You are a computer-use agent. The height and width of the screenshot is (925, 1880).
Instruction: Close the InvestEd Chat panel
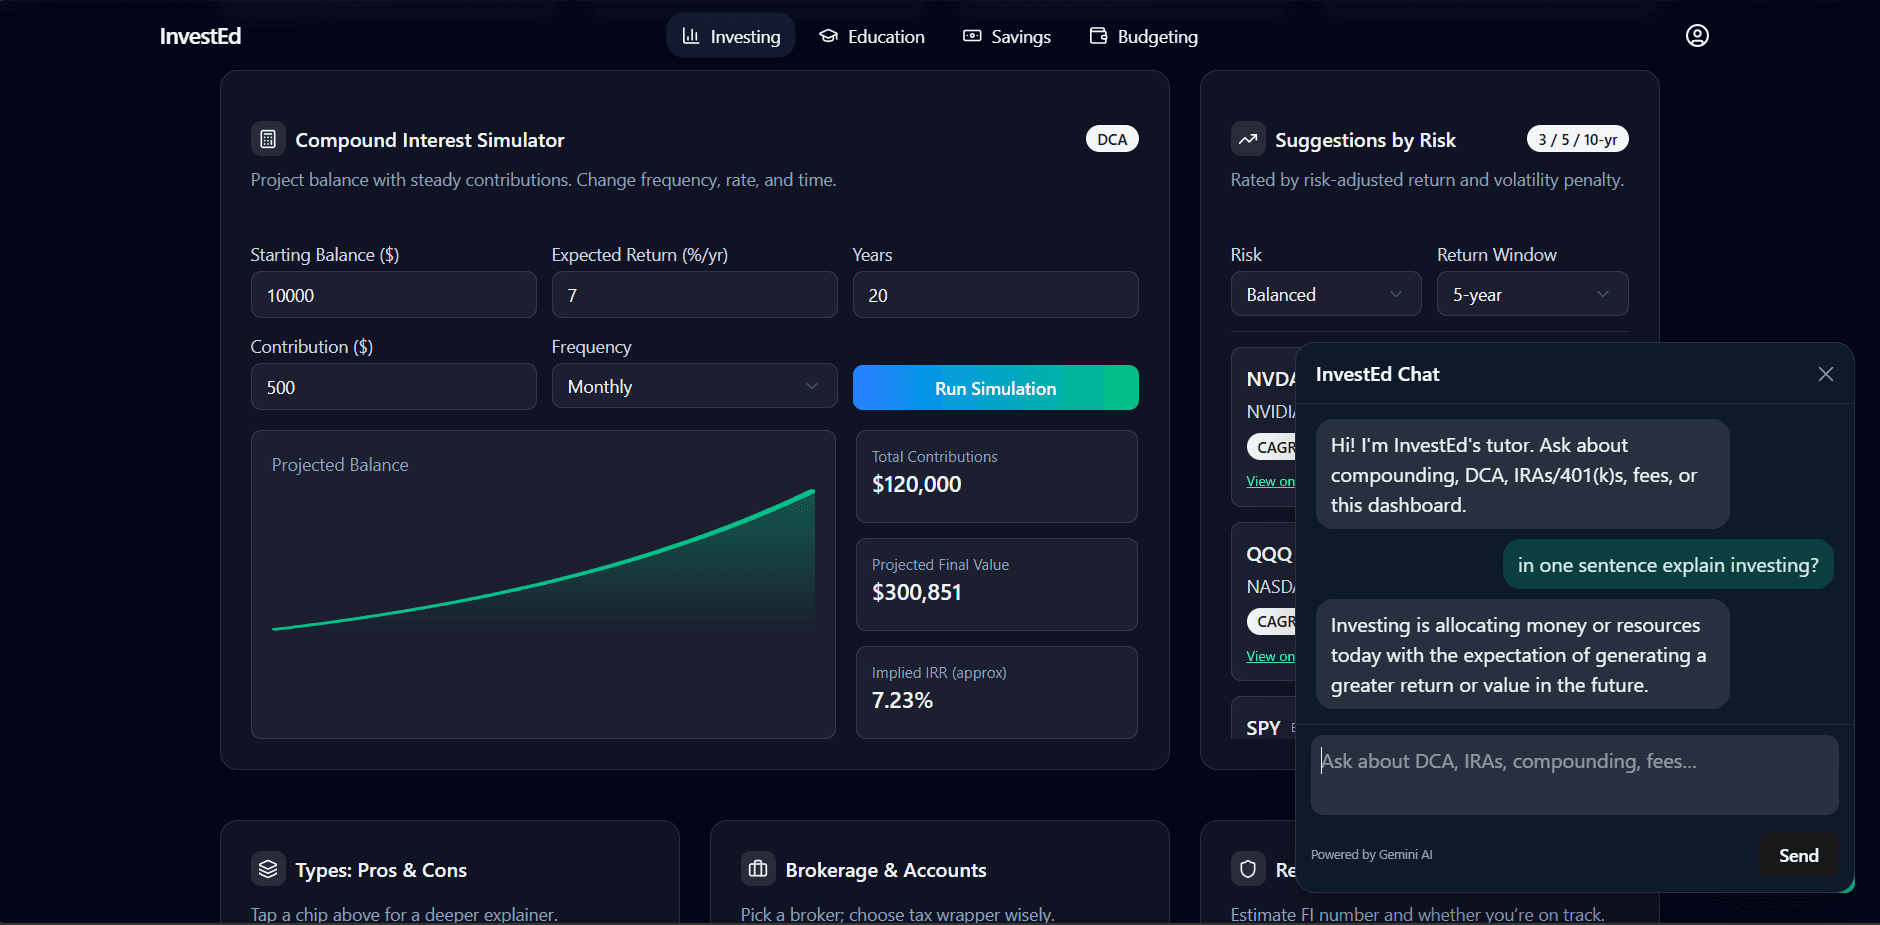coord(1825,374)
